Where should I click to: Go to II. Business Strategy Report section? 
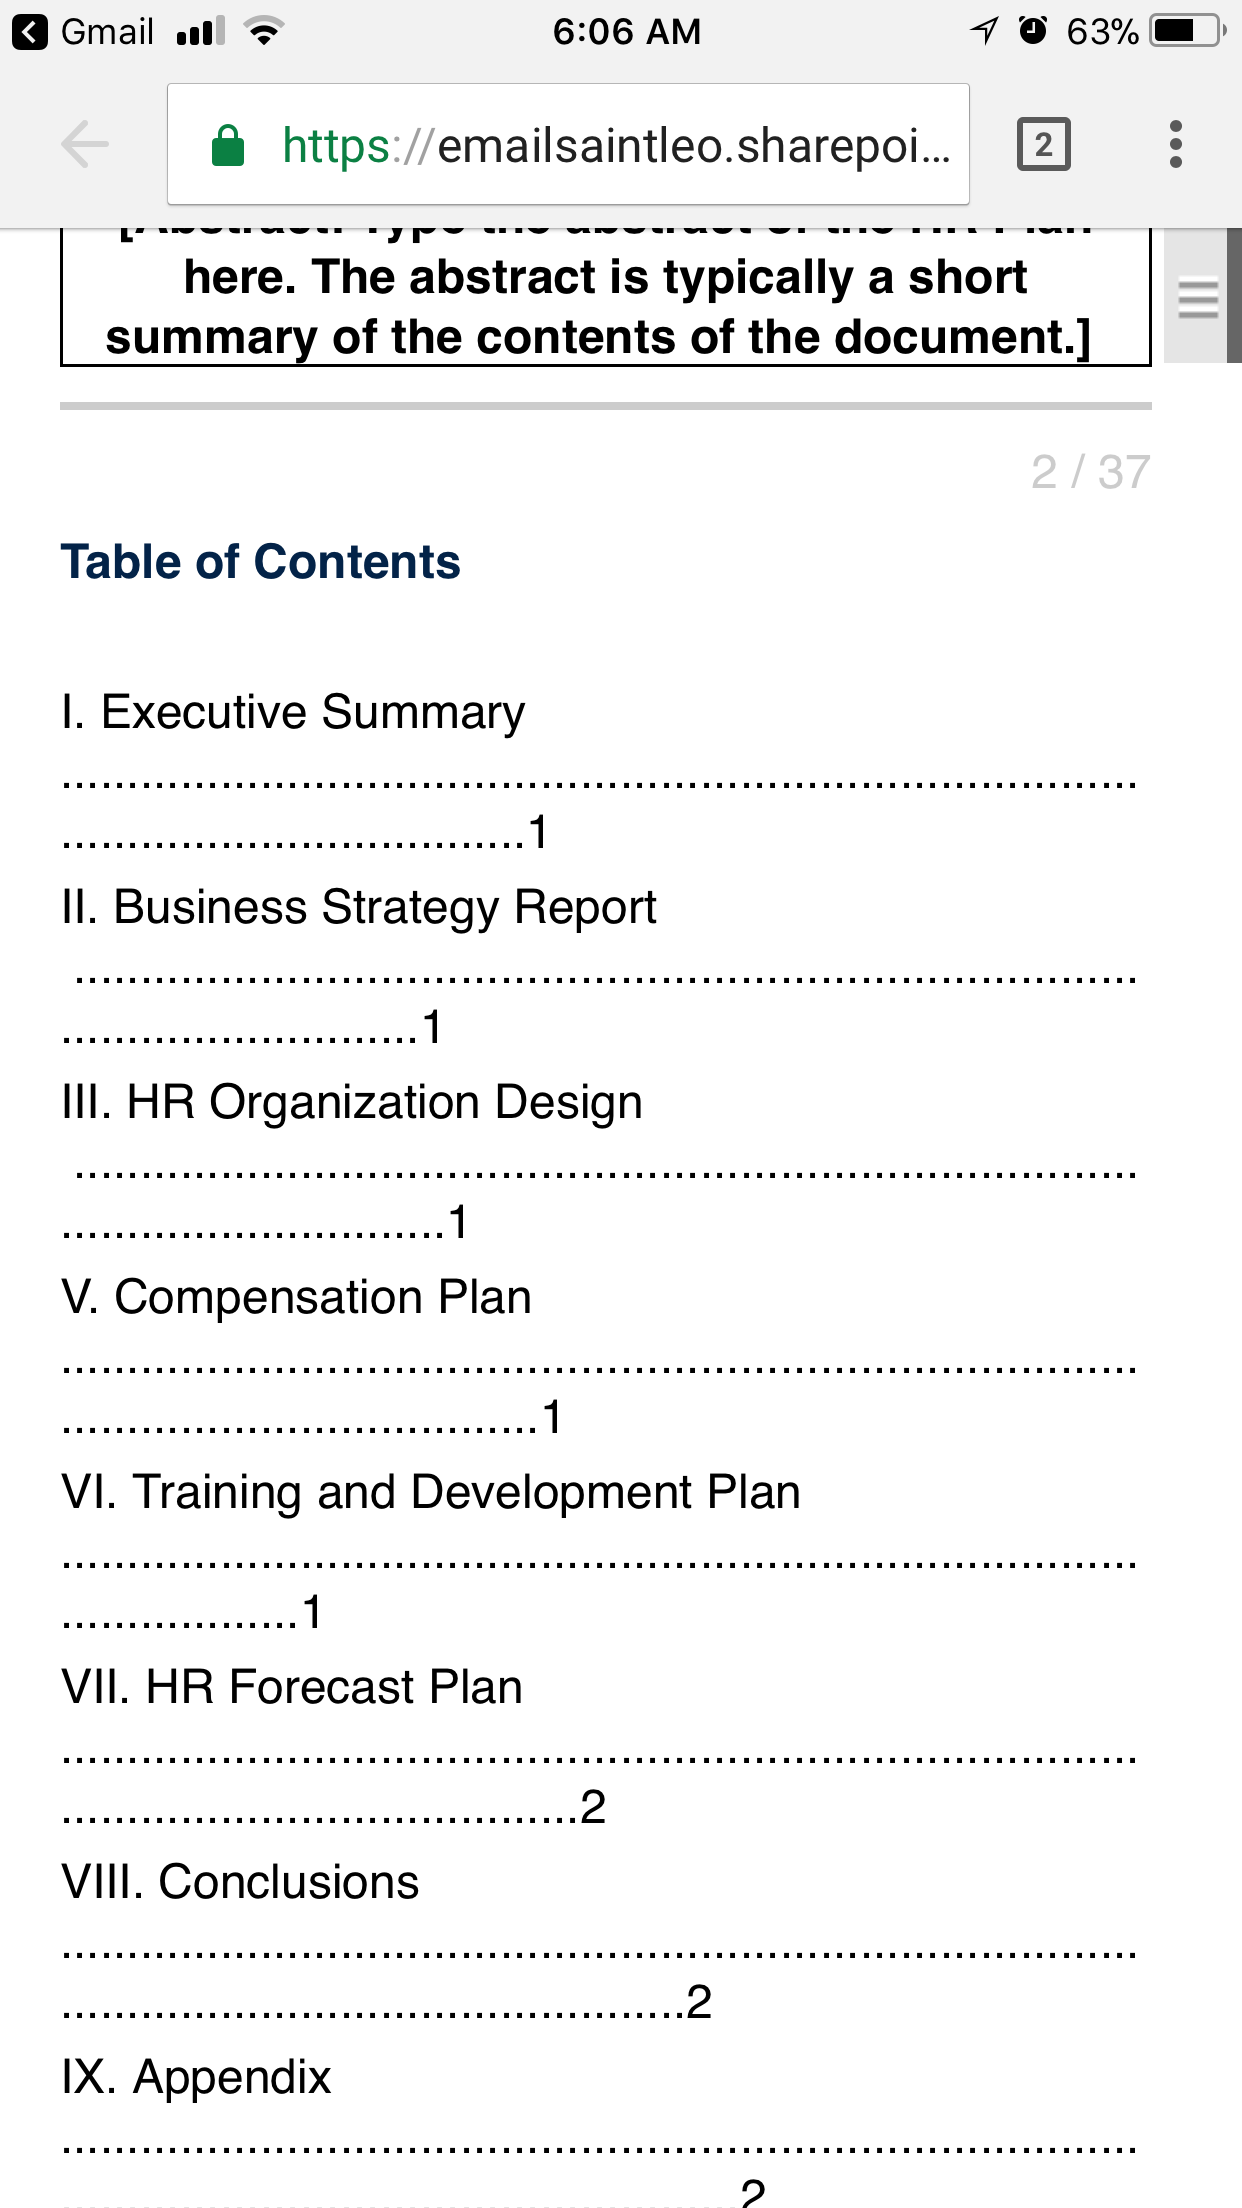point(359,908)
